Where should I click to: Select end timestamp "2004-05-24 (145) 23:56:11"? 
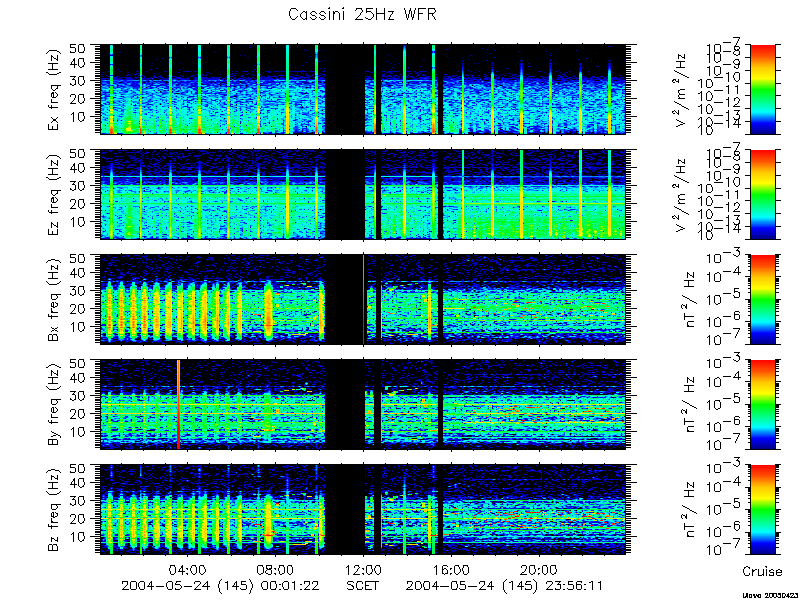(505, 586)
